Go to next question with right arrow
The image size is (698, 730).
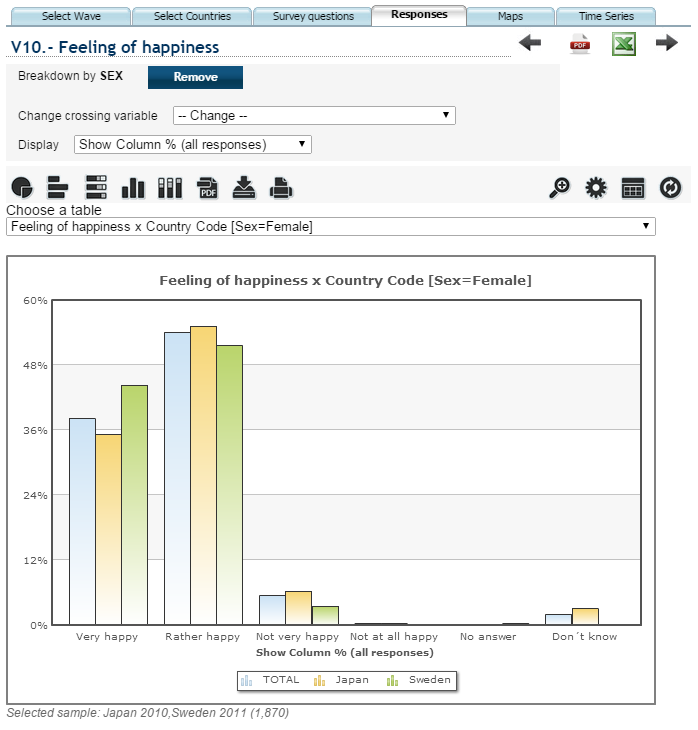(667, 43)
